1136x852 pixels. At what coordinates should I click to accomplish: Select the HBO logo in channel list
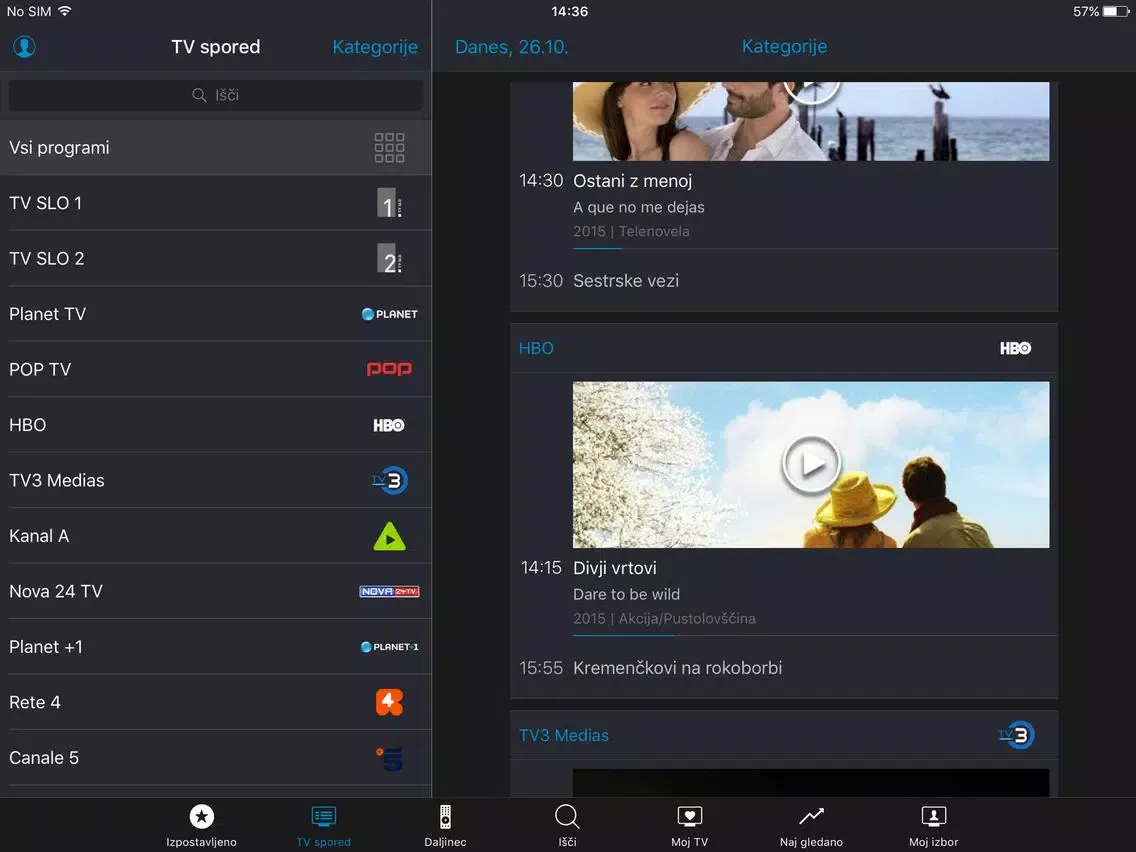click(x=389, y=425)
